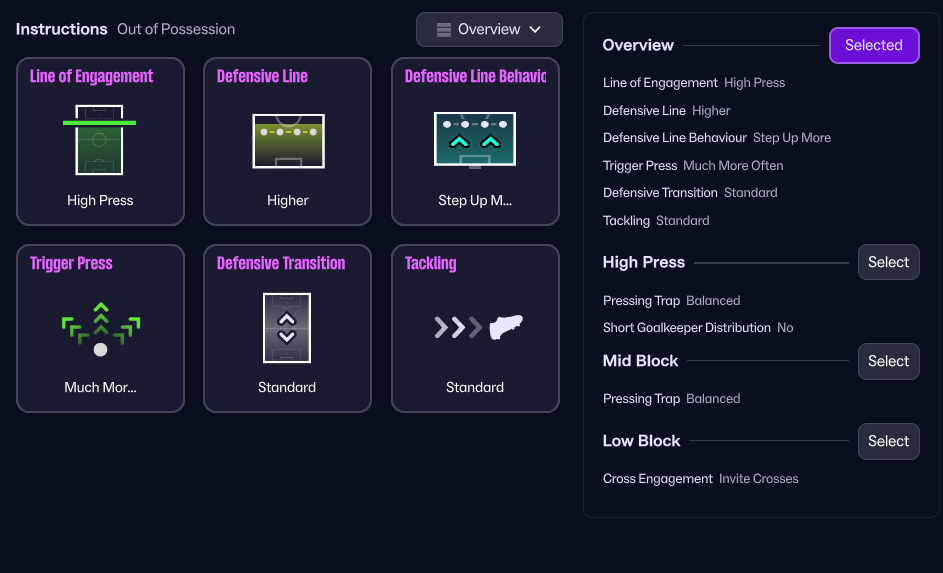Expand the Overview dropdown chevron
The width and height of the screenshot is (943, 573).
point(535,30)
